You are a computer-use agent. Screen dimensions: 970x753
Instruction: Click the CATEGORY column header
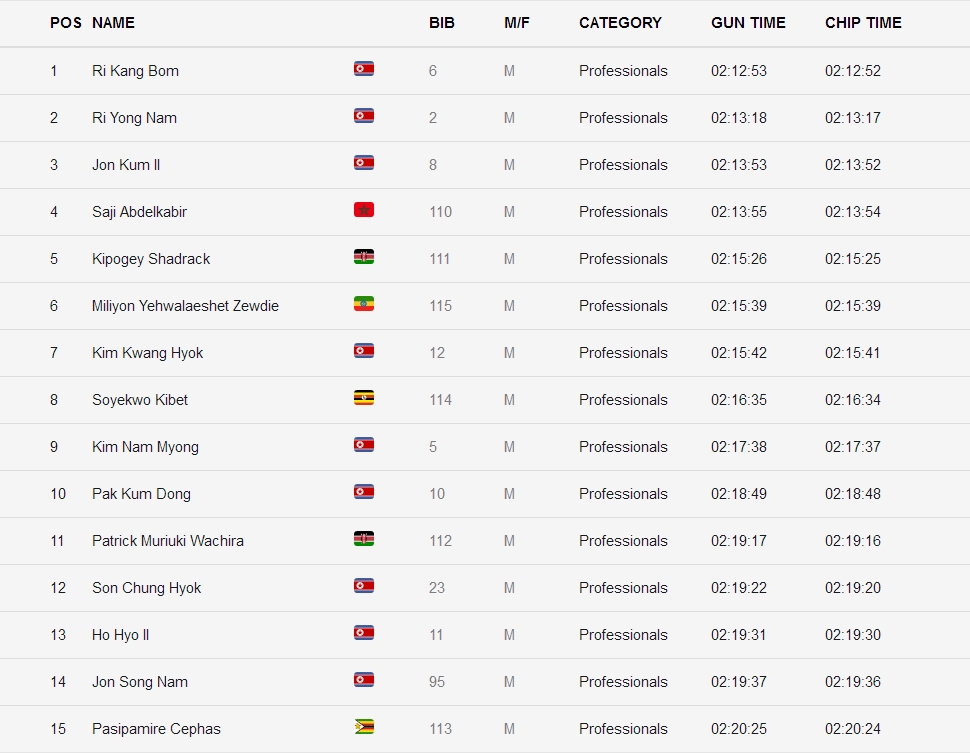point(620,23)
